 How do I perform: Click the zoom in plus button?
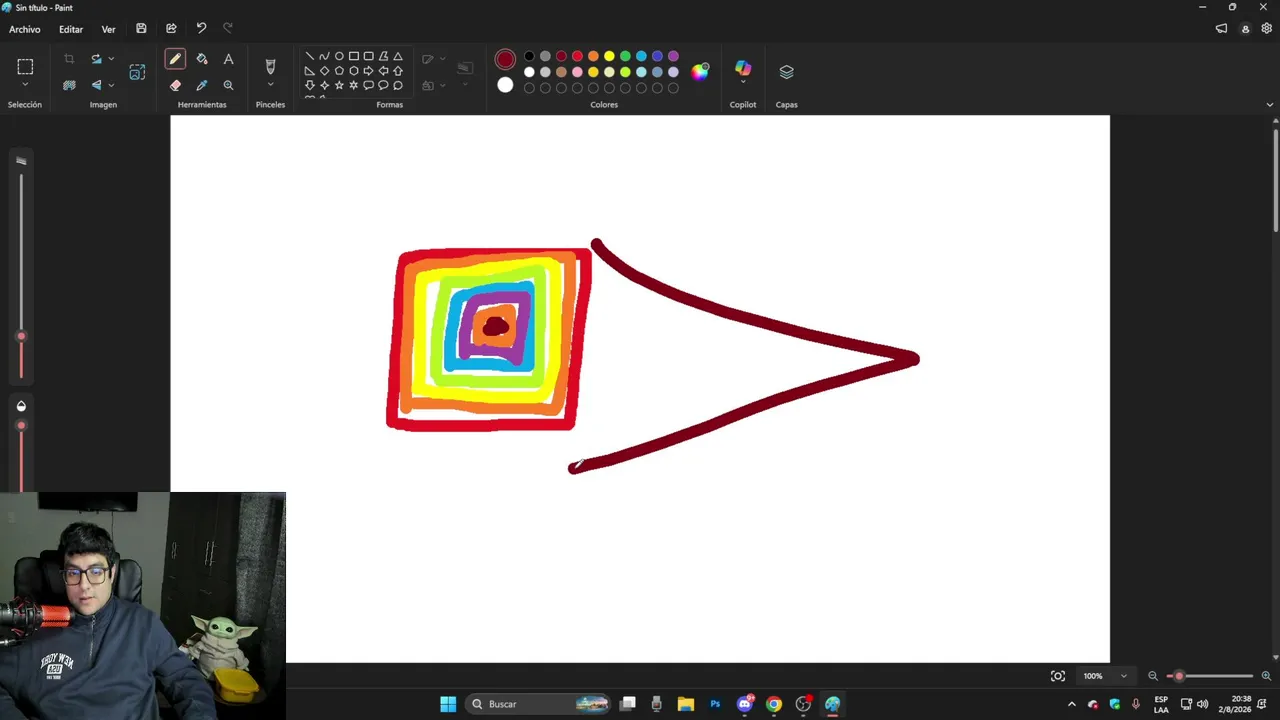point(1266,676)
